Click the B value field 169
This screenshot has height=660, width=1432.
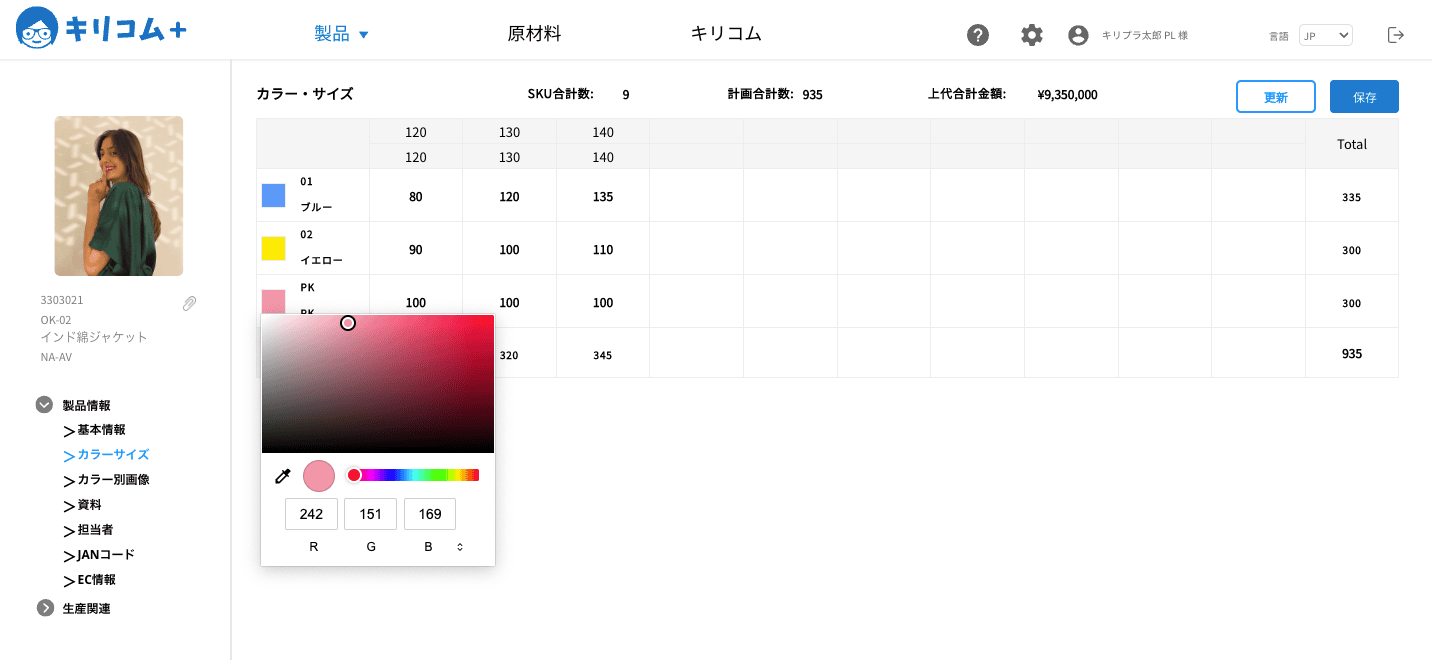(430, 514)
